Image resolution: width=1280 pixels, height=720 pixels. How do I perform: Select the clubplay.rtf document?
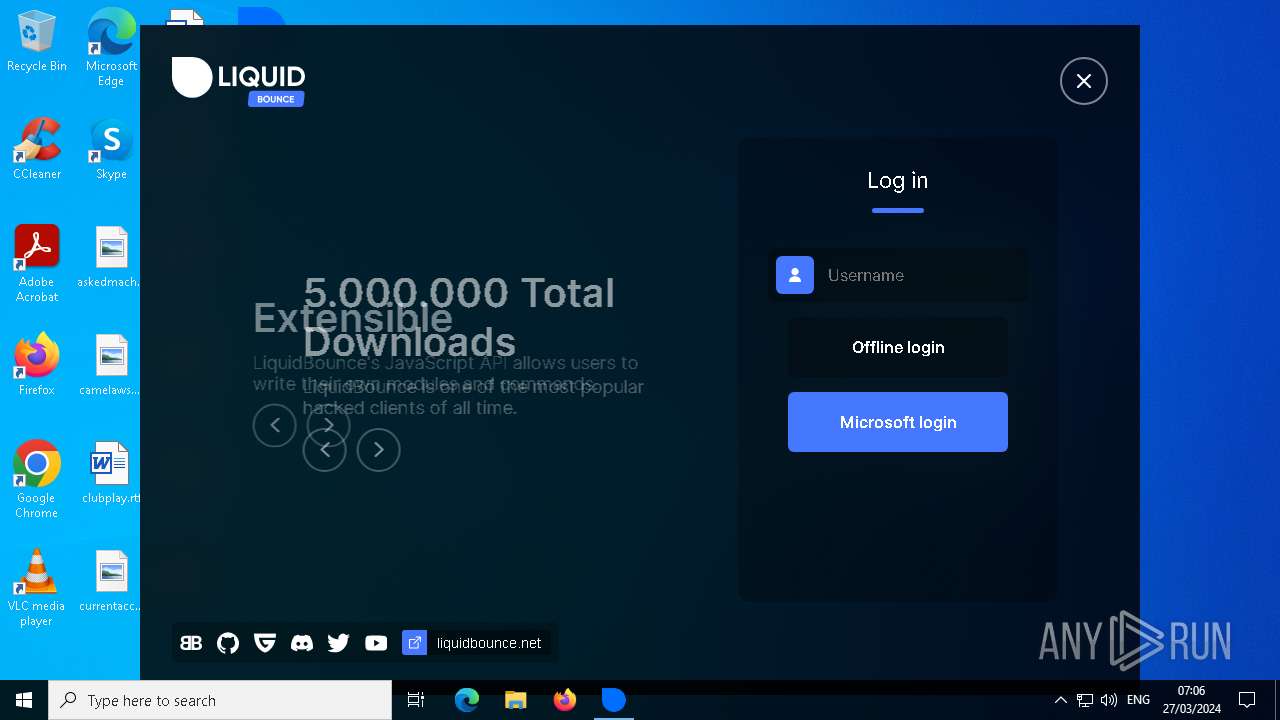click(x=111, y=473)
